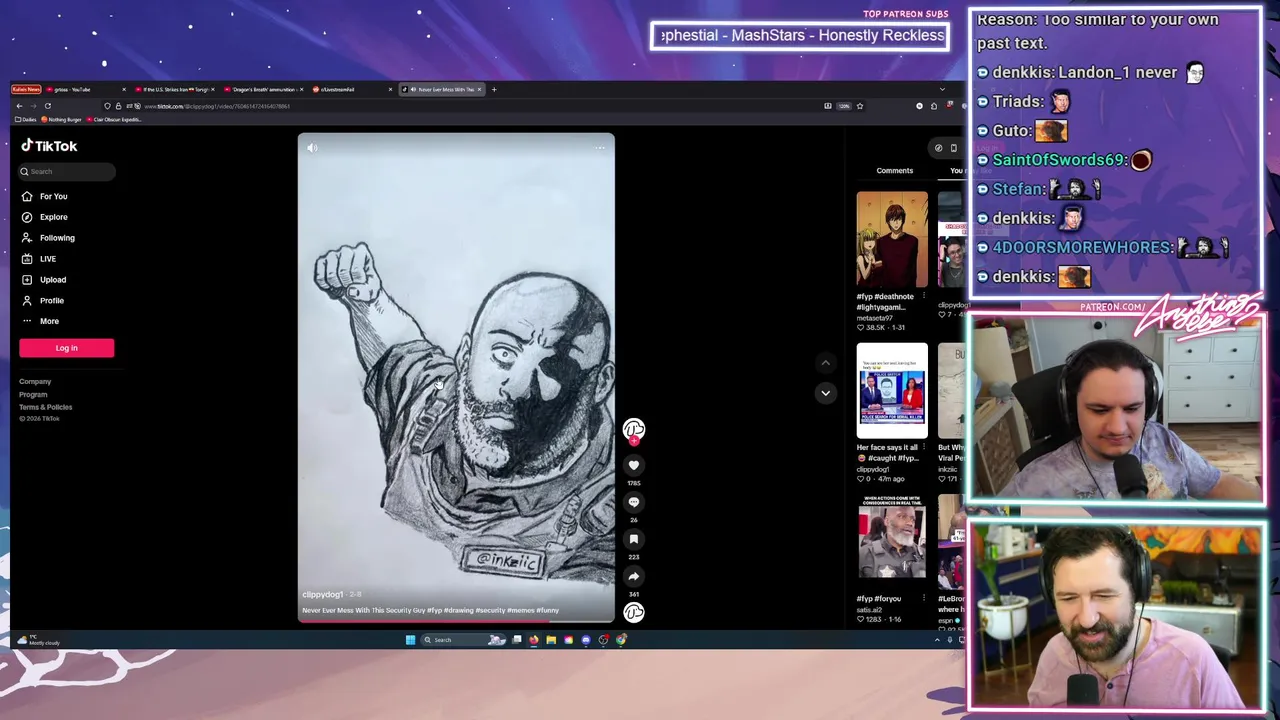Open the Following feed
This screenshot has width=1280, height=720.
click(x=48, y=238)
